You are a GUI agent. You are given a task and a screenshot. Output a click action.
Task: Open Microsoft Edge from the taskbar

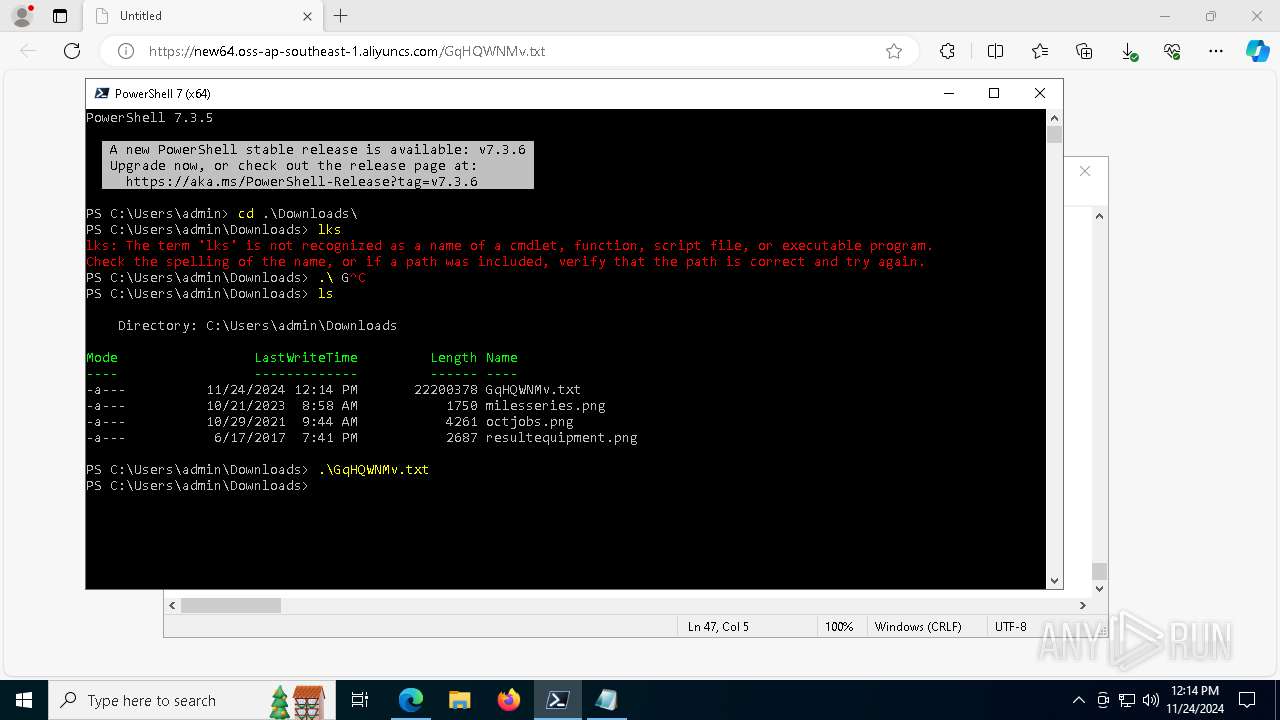[411, 700]
